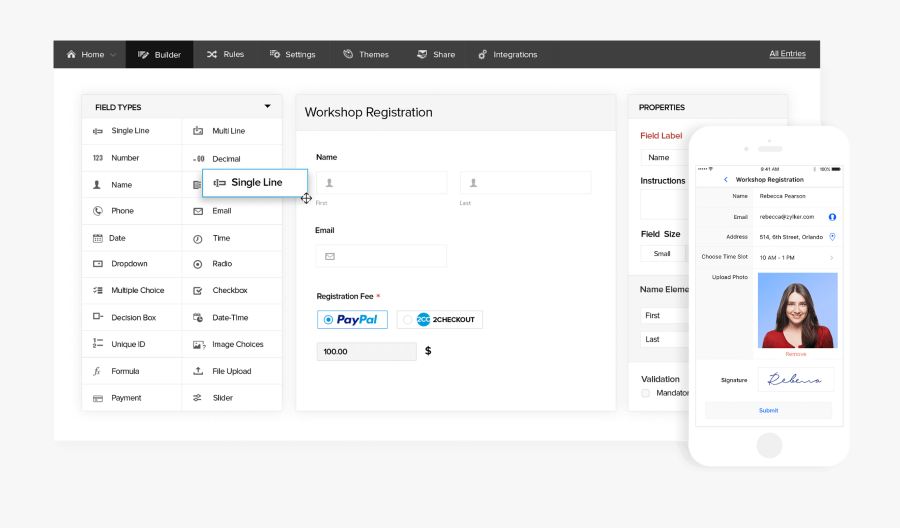Viewport: 900px width, 528px height.
Task: Collapse the Field Types panel arrow
Action: (x=267, y=106)
